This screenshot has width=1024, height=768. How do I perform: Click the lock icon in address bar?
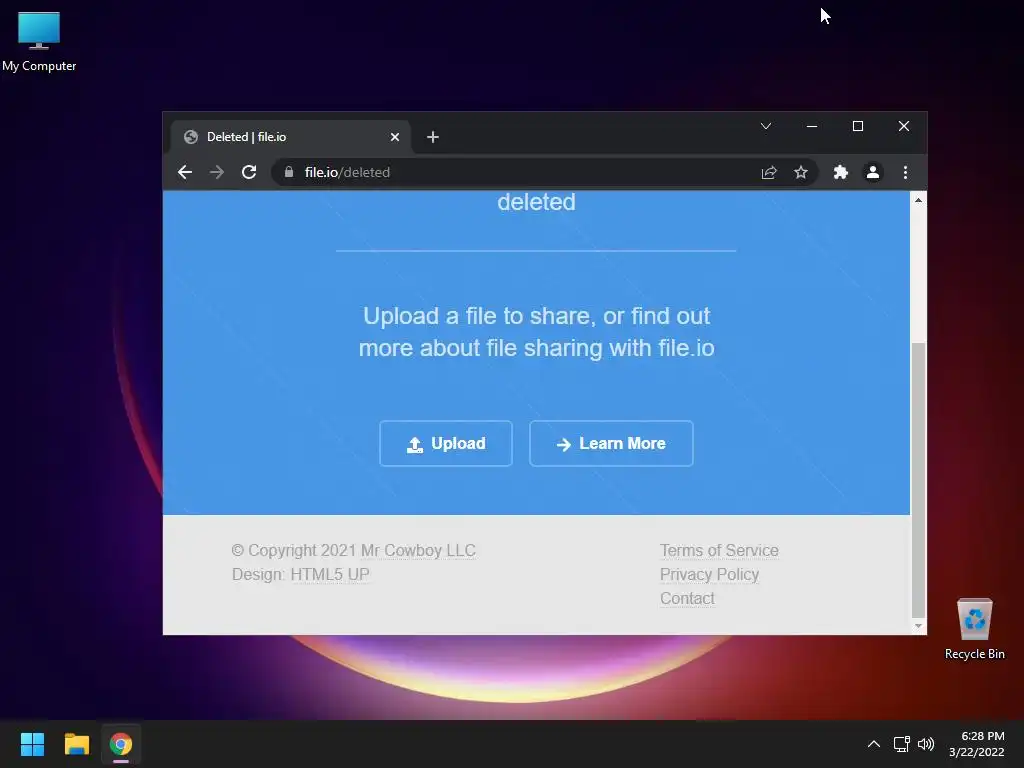289,172
